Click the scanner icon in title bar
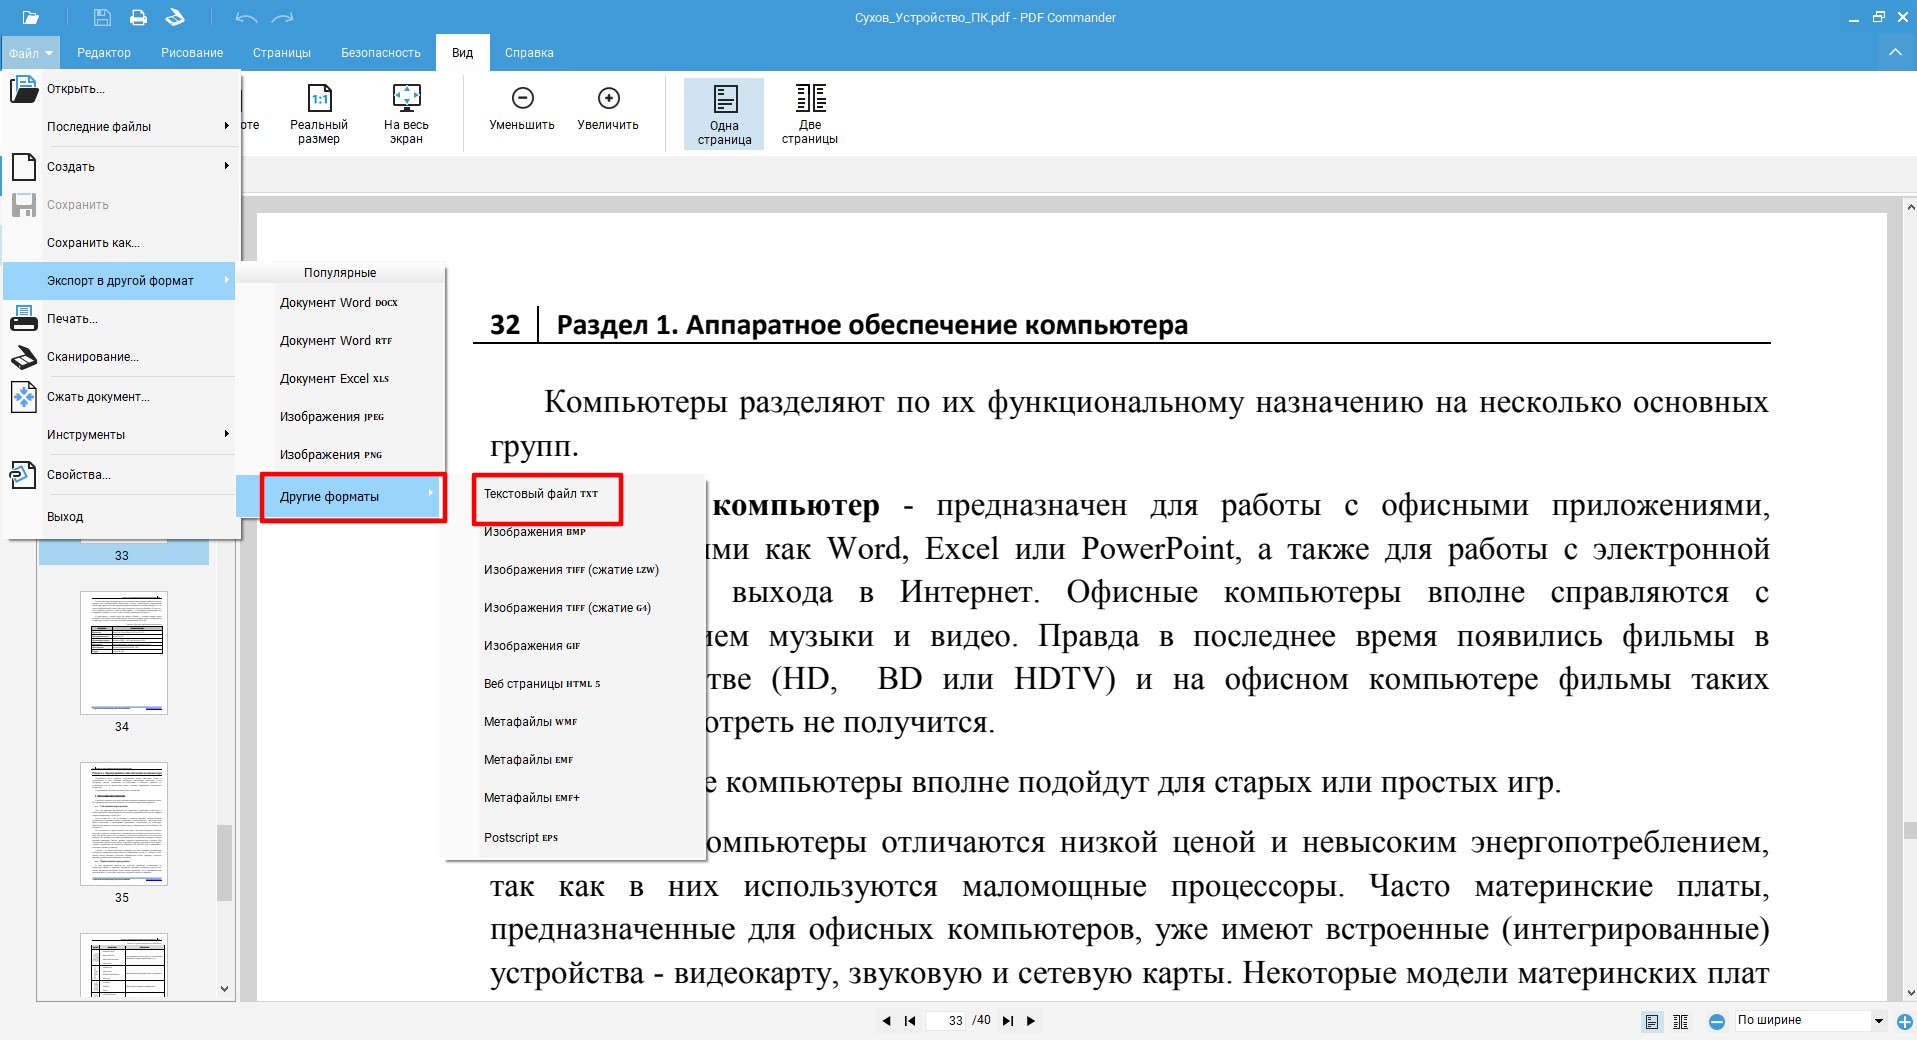Viewport: 1917px width, 1040px height. pyautogui.click(x=175, y=17)
